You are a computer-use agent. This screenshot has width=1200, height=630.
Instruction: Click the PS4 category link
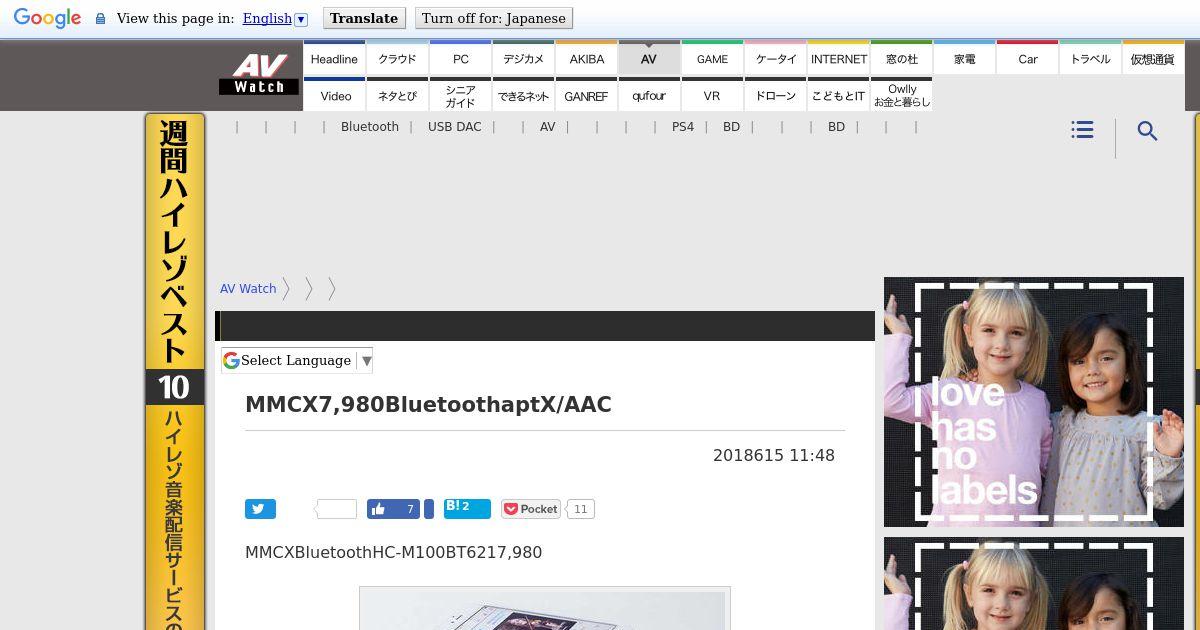tap(683, 127)
